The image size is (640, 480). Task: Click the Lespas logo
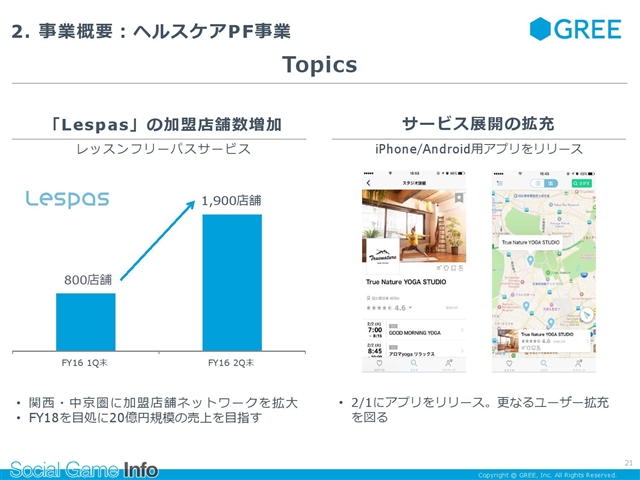click(x=68, y=200)
